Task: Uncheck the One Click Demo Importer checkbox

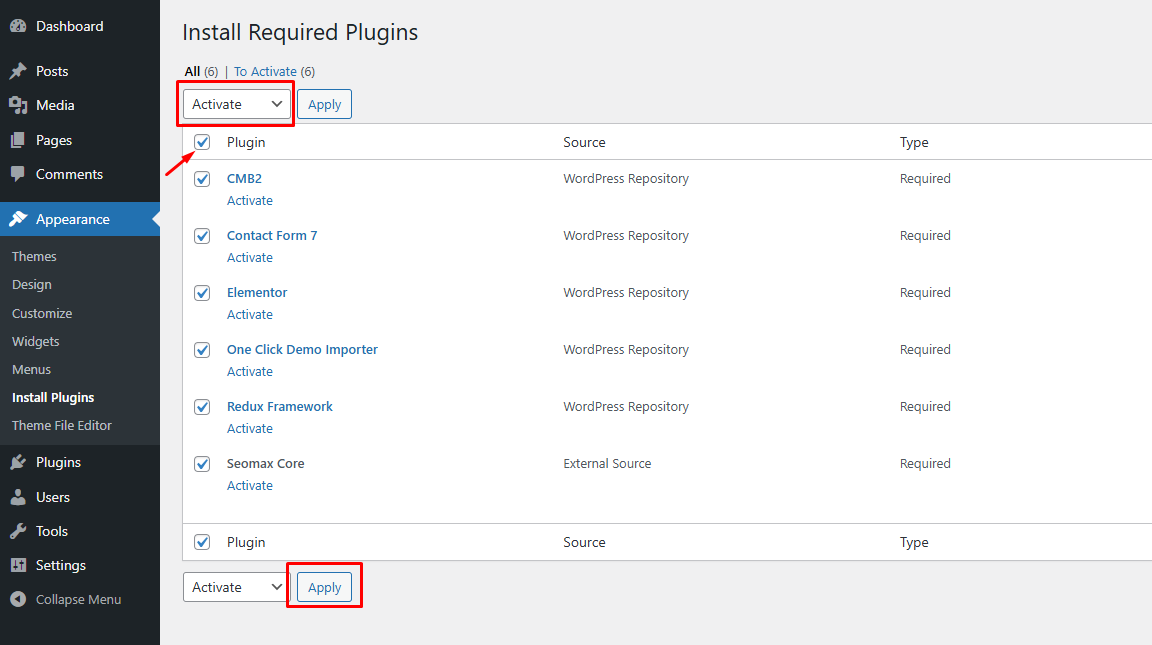Action: tap(202, 350)
